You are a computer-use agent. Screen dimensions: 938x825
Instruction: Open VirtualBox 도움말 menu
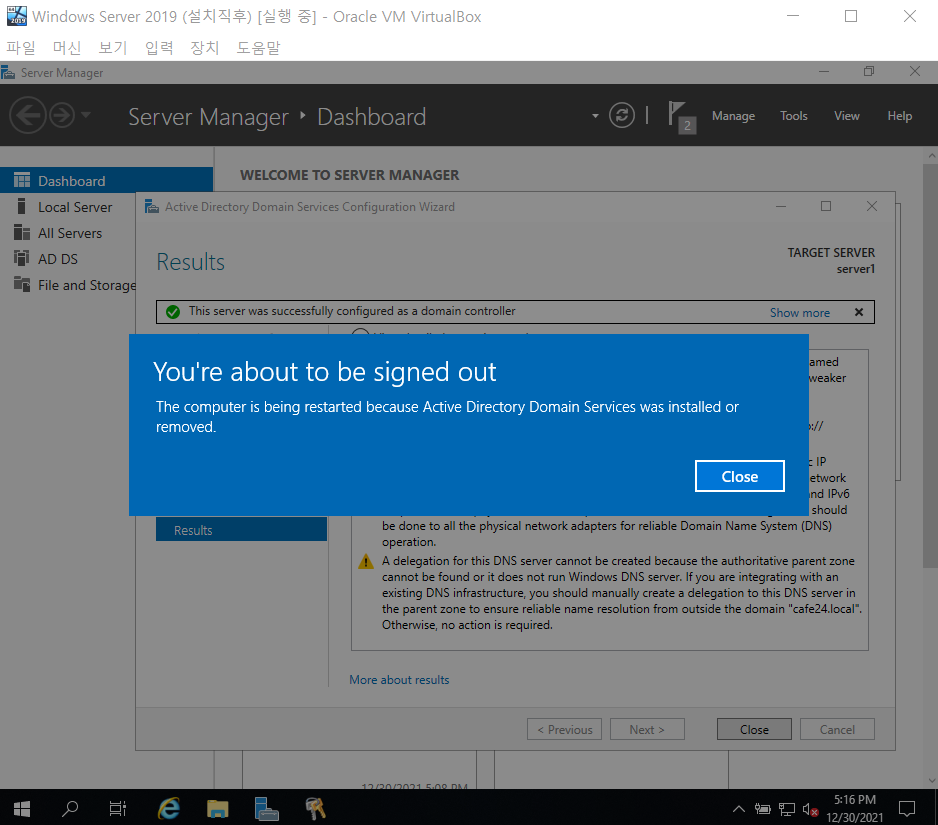(x=258, y=47)
